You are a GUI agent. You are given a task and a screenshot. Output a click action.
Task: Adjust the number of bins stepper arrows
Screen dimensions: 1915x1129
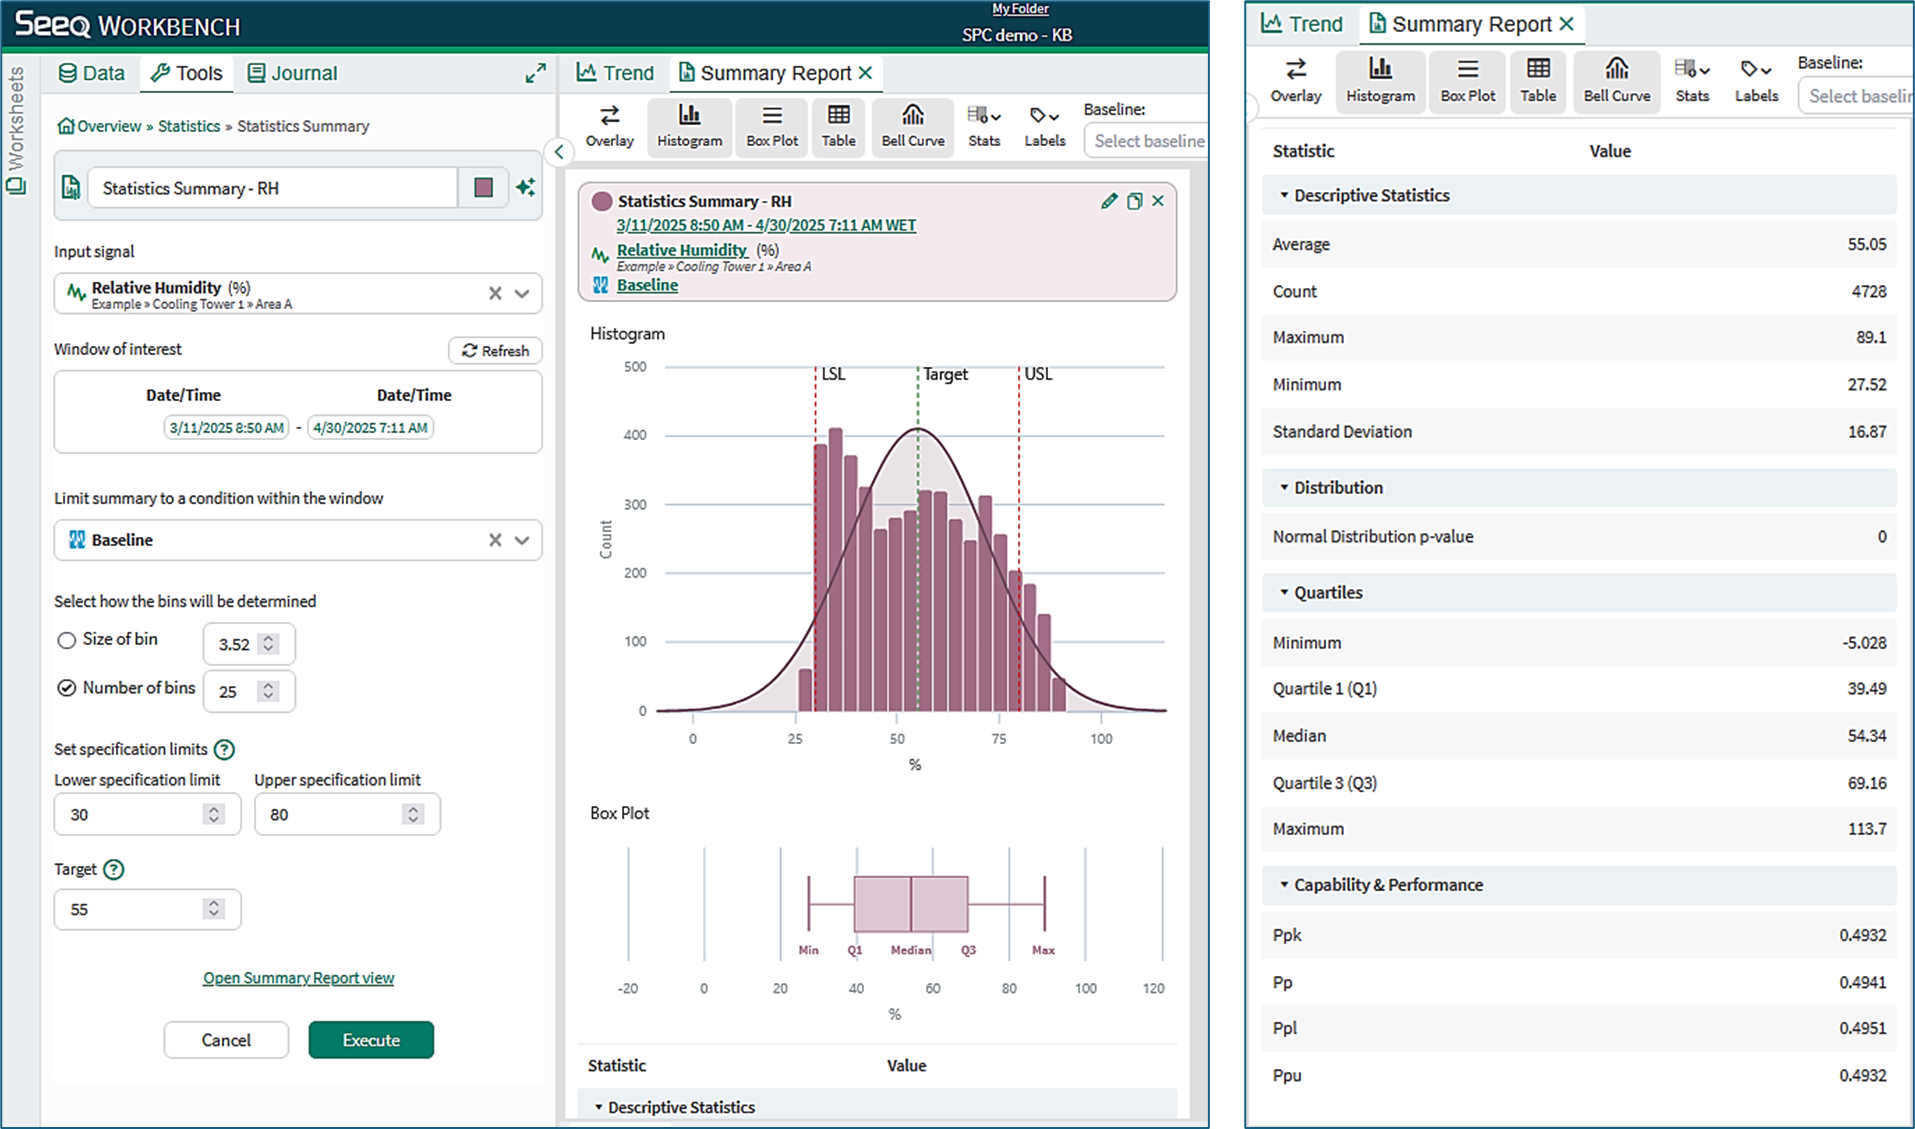click(268, 691)
